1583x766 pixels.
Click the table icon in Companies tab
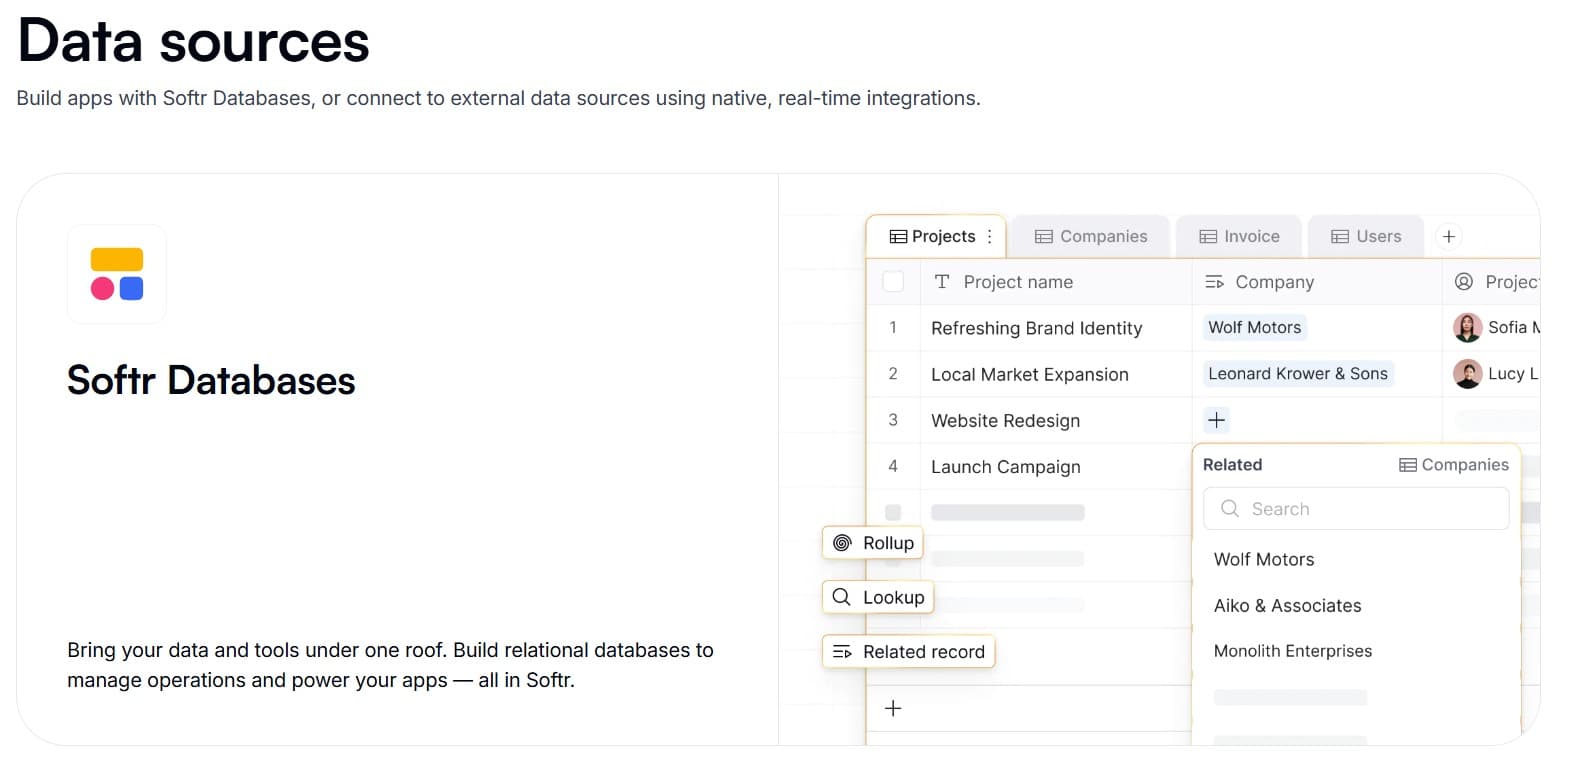coord(1044,237)
